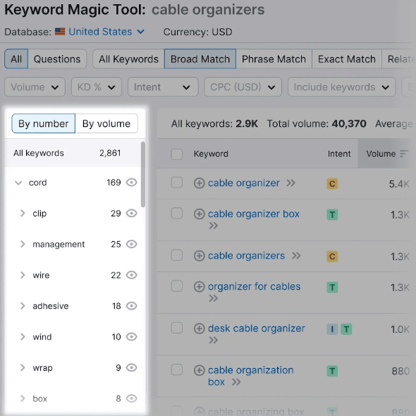Expand the wind keyword group
Viewport: 416px width, 416px height.
pos(22,337)
